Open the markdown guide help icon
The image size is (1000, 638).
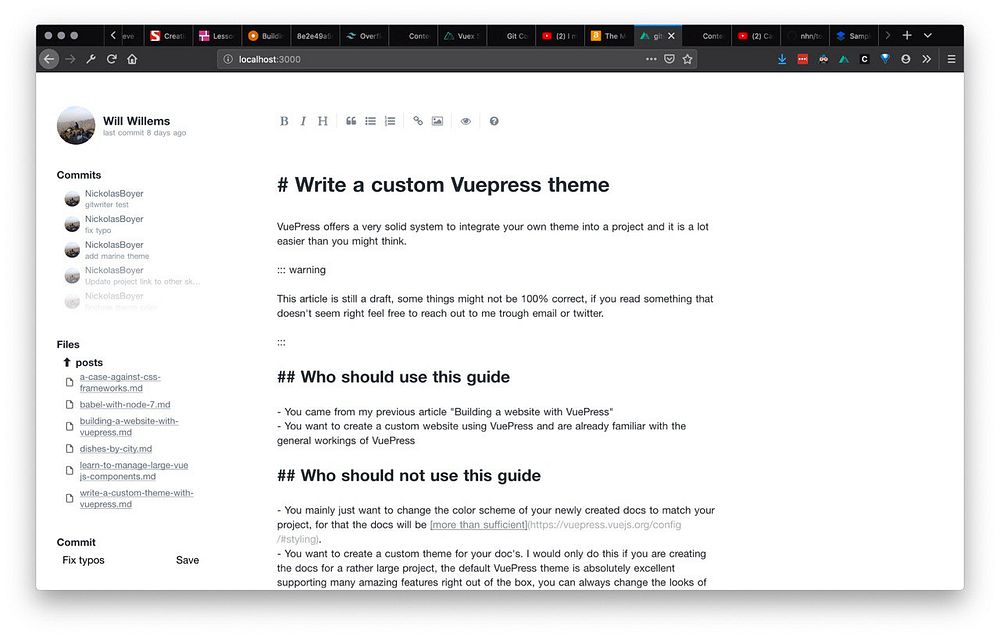(494, 121)
